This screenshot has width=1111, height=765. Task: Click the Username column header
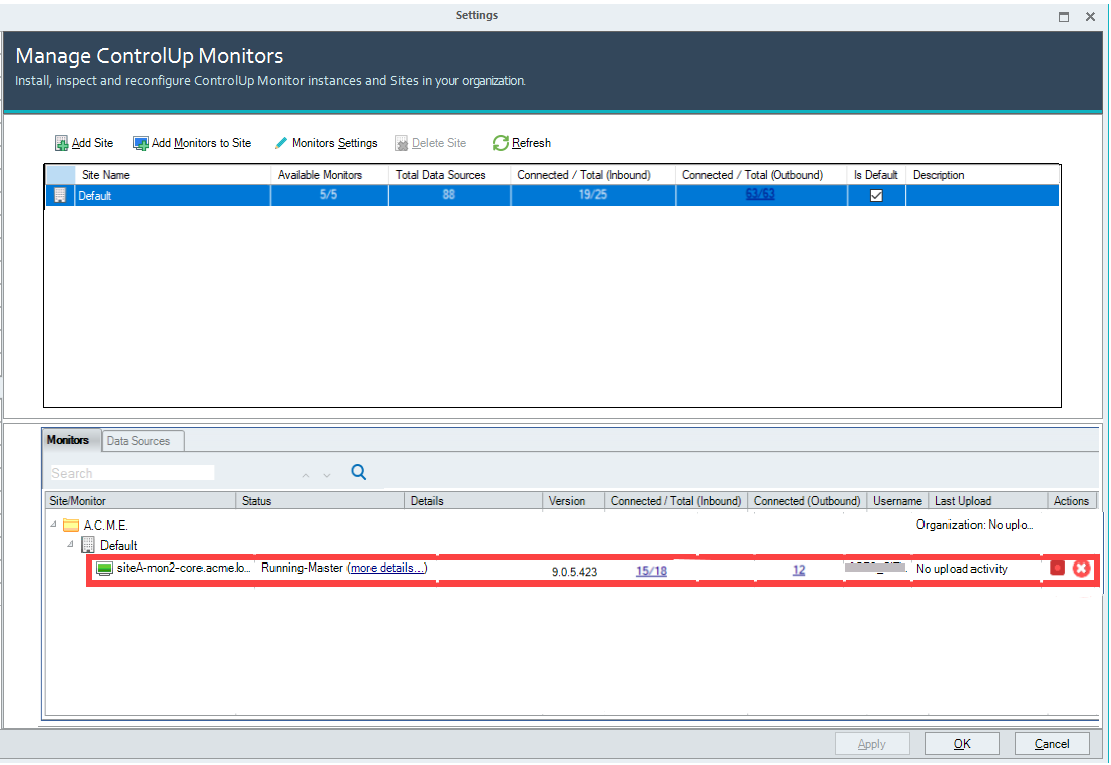[x=898, y=501]
